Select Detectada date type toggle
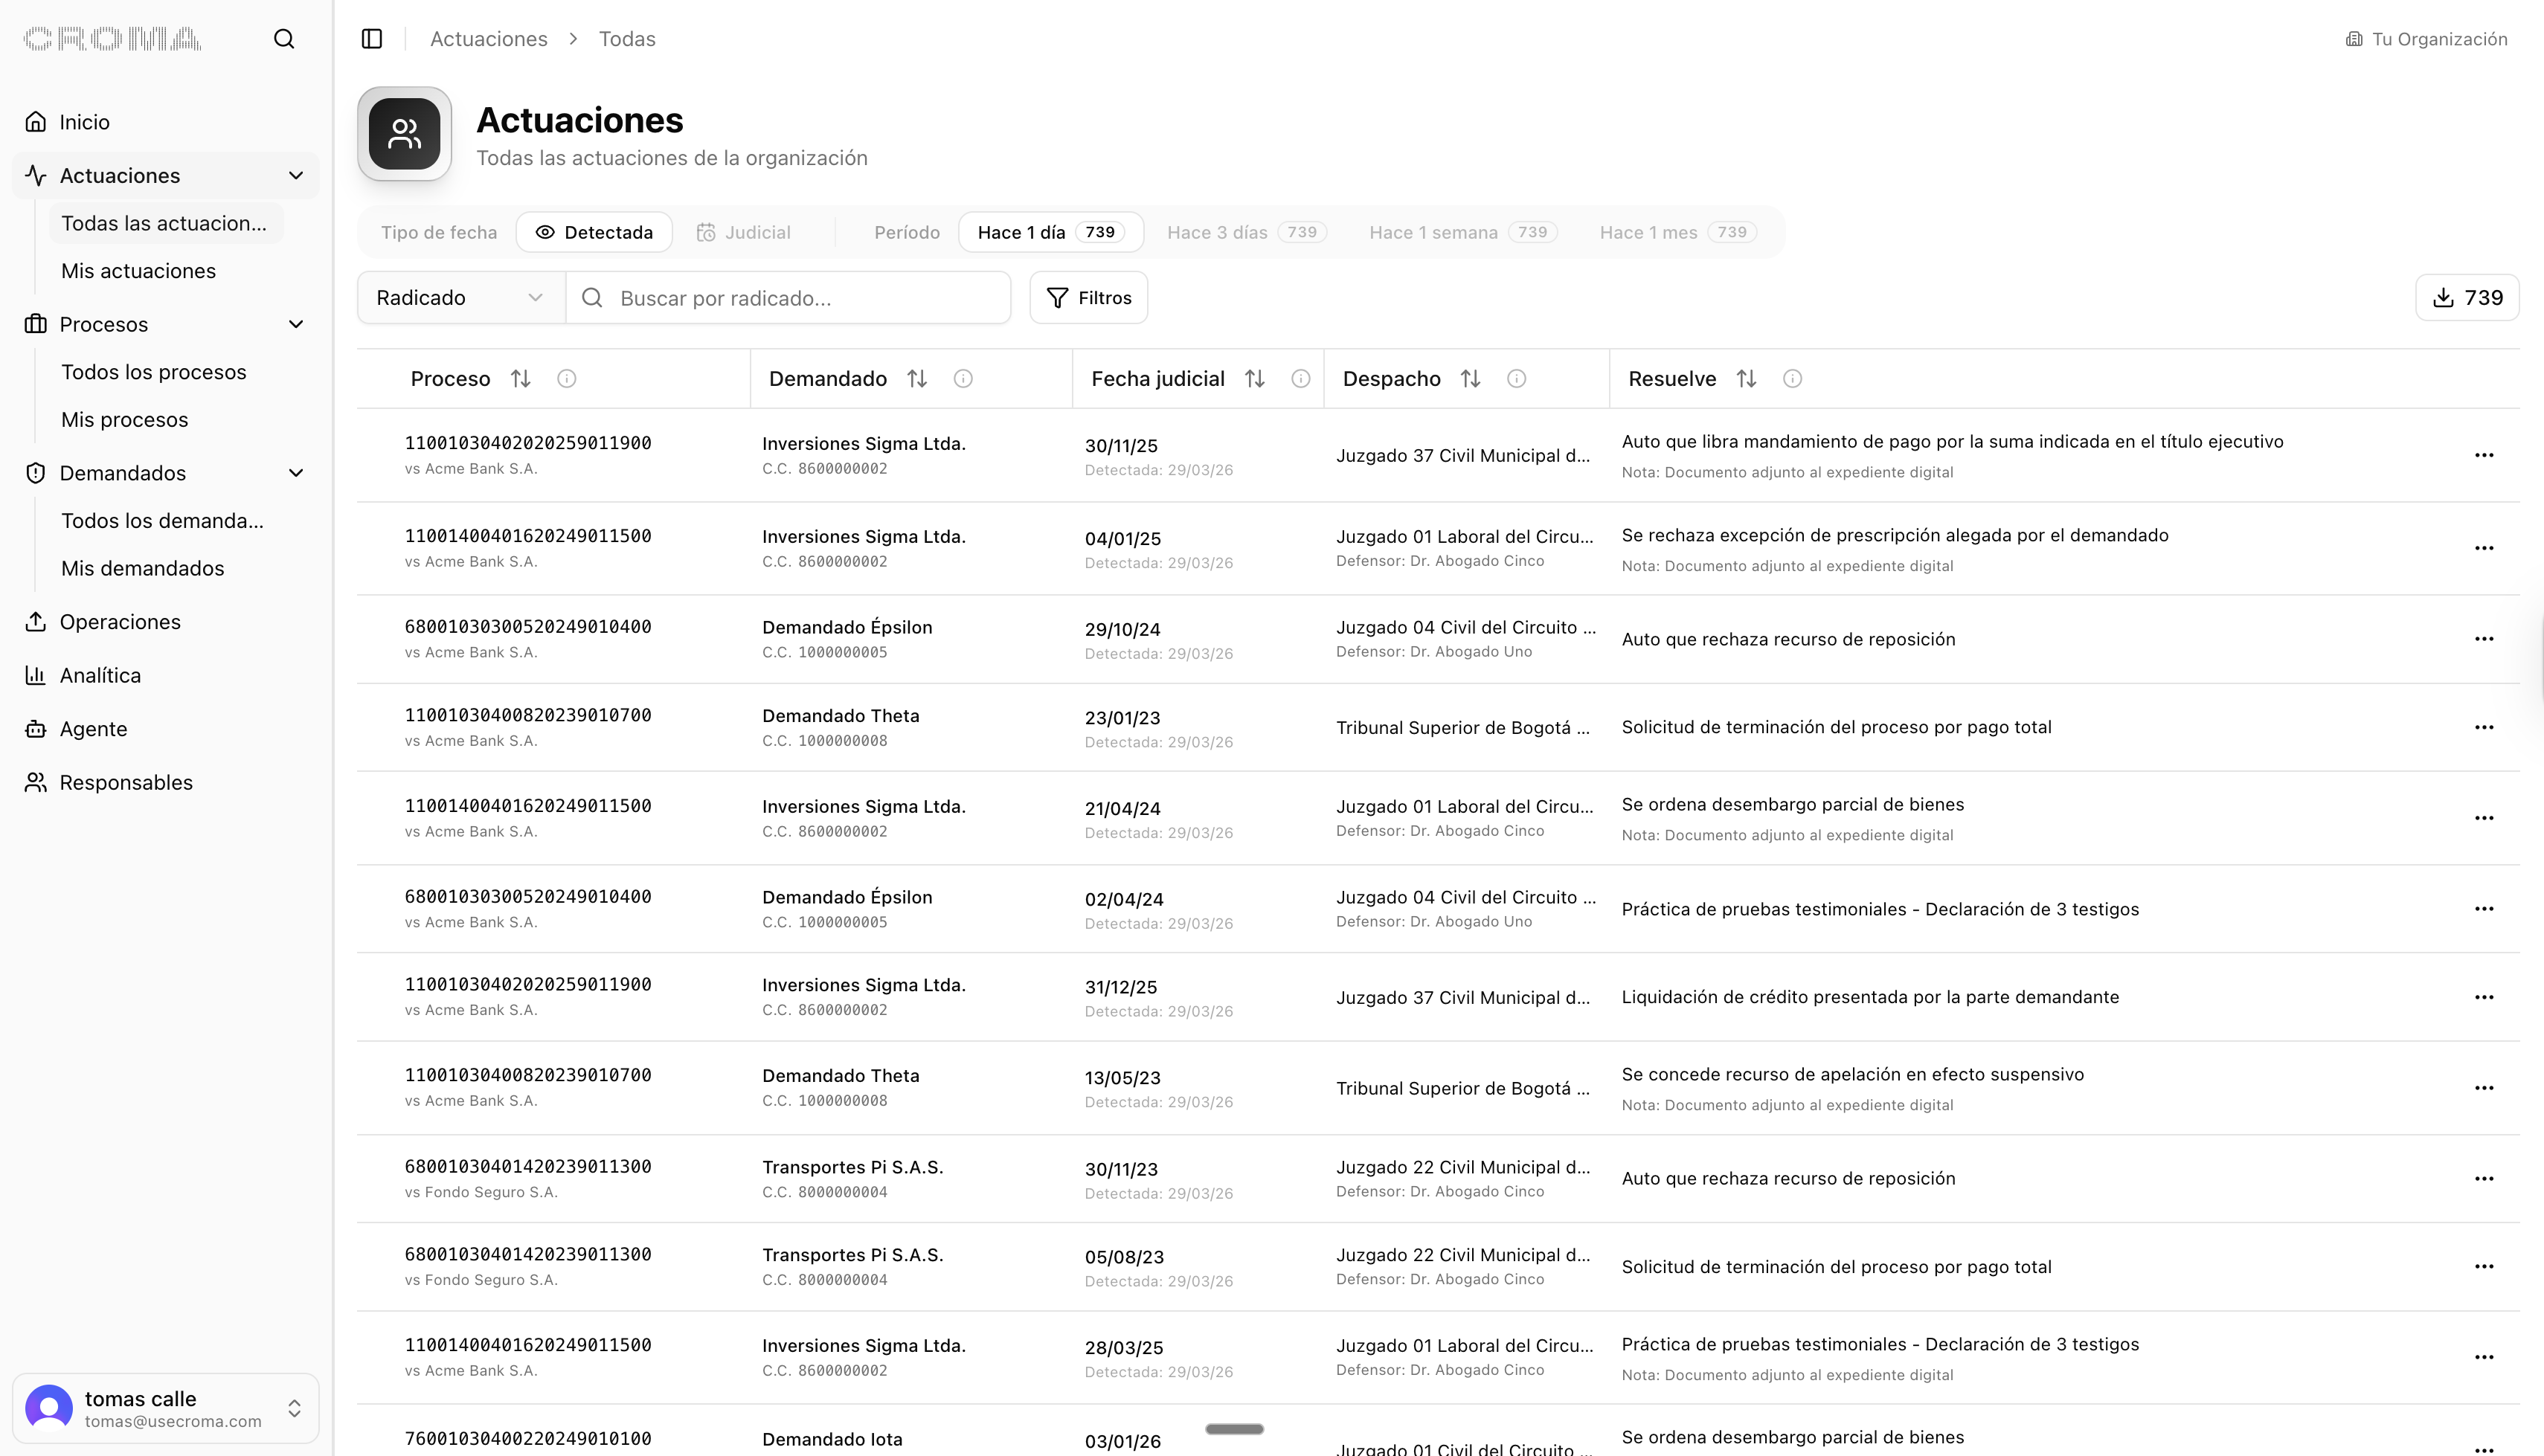2544x1456 pixels. pyautogui.click(x=594, y=233)
